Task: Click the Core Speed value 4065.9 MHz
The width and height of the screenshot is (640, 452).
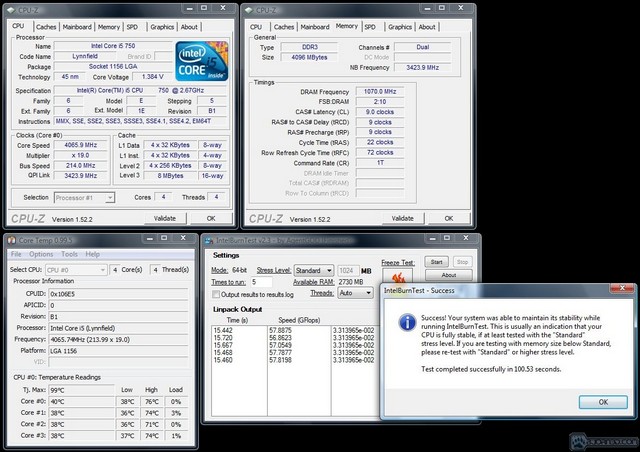Action: (81, 145)
